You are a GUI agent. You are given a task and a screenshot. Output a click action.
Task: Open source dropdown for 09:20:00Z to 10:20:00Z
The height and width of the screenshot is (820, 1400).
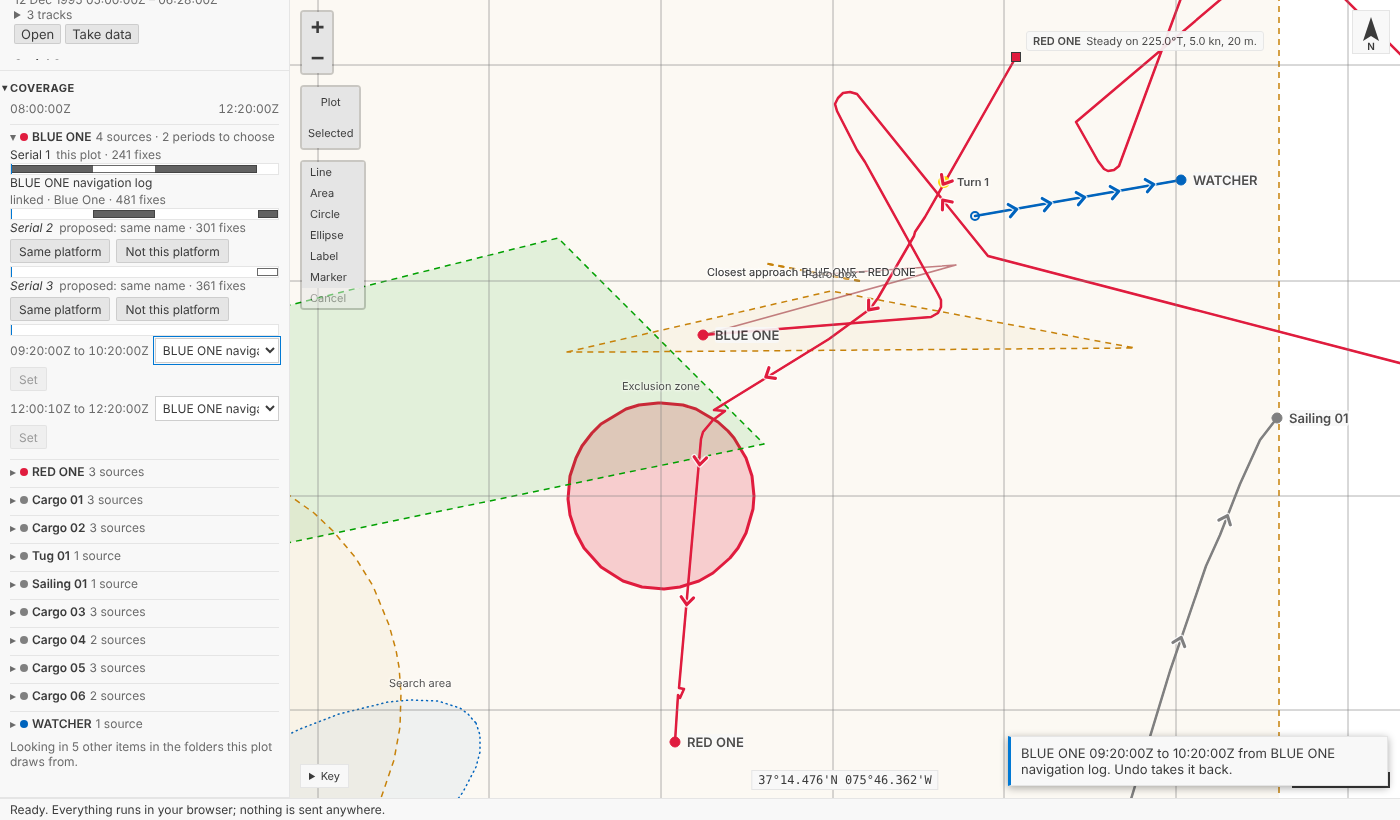[x=217, y=351]
